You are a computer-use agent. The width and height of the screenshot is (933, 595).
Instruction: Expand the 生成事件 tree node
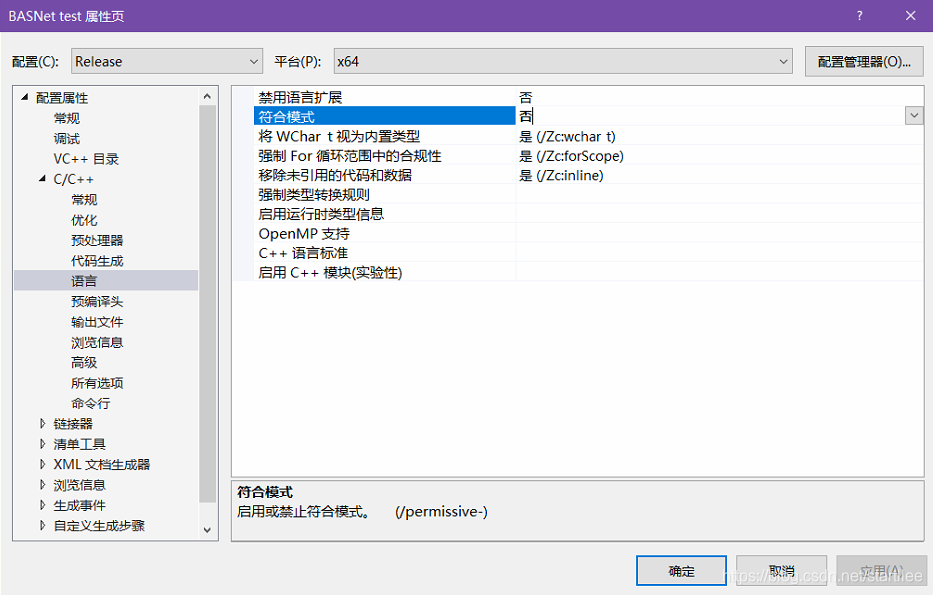(x=42, y=505)
